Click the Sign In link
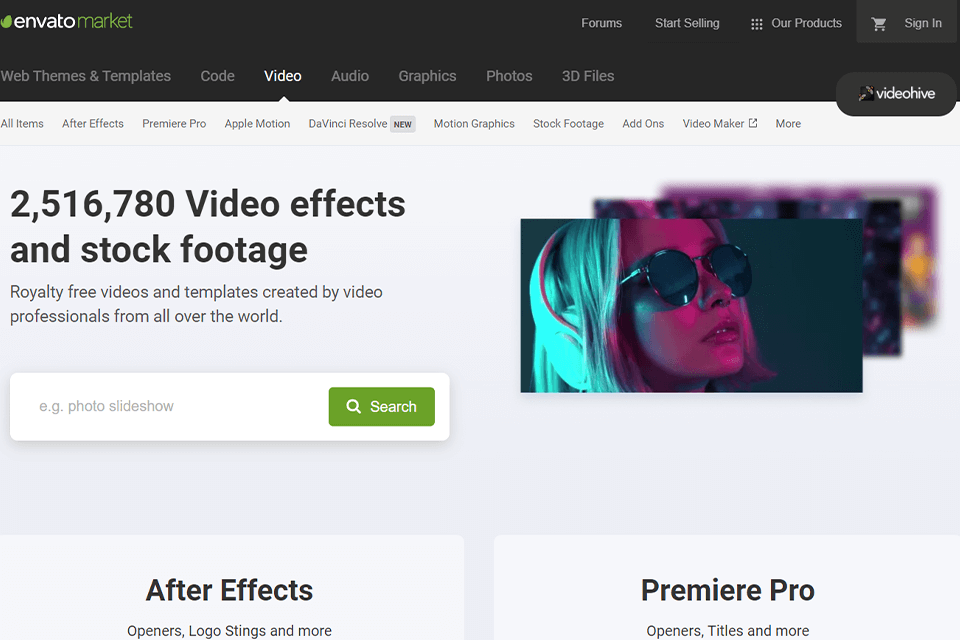The image size is (960, 640). click(x=923, y=23)
